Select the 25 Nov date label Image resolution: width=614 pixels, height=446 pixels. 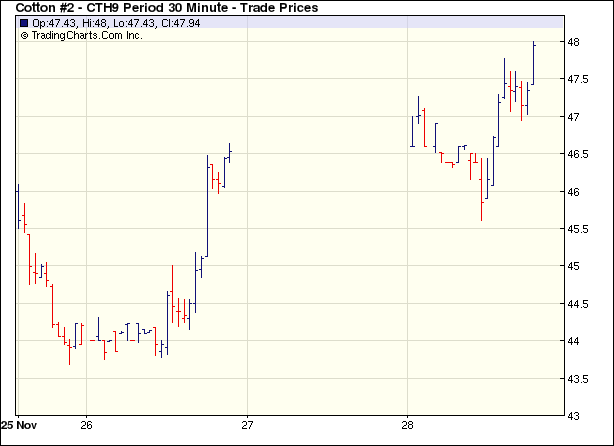point(22,422)
